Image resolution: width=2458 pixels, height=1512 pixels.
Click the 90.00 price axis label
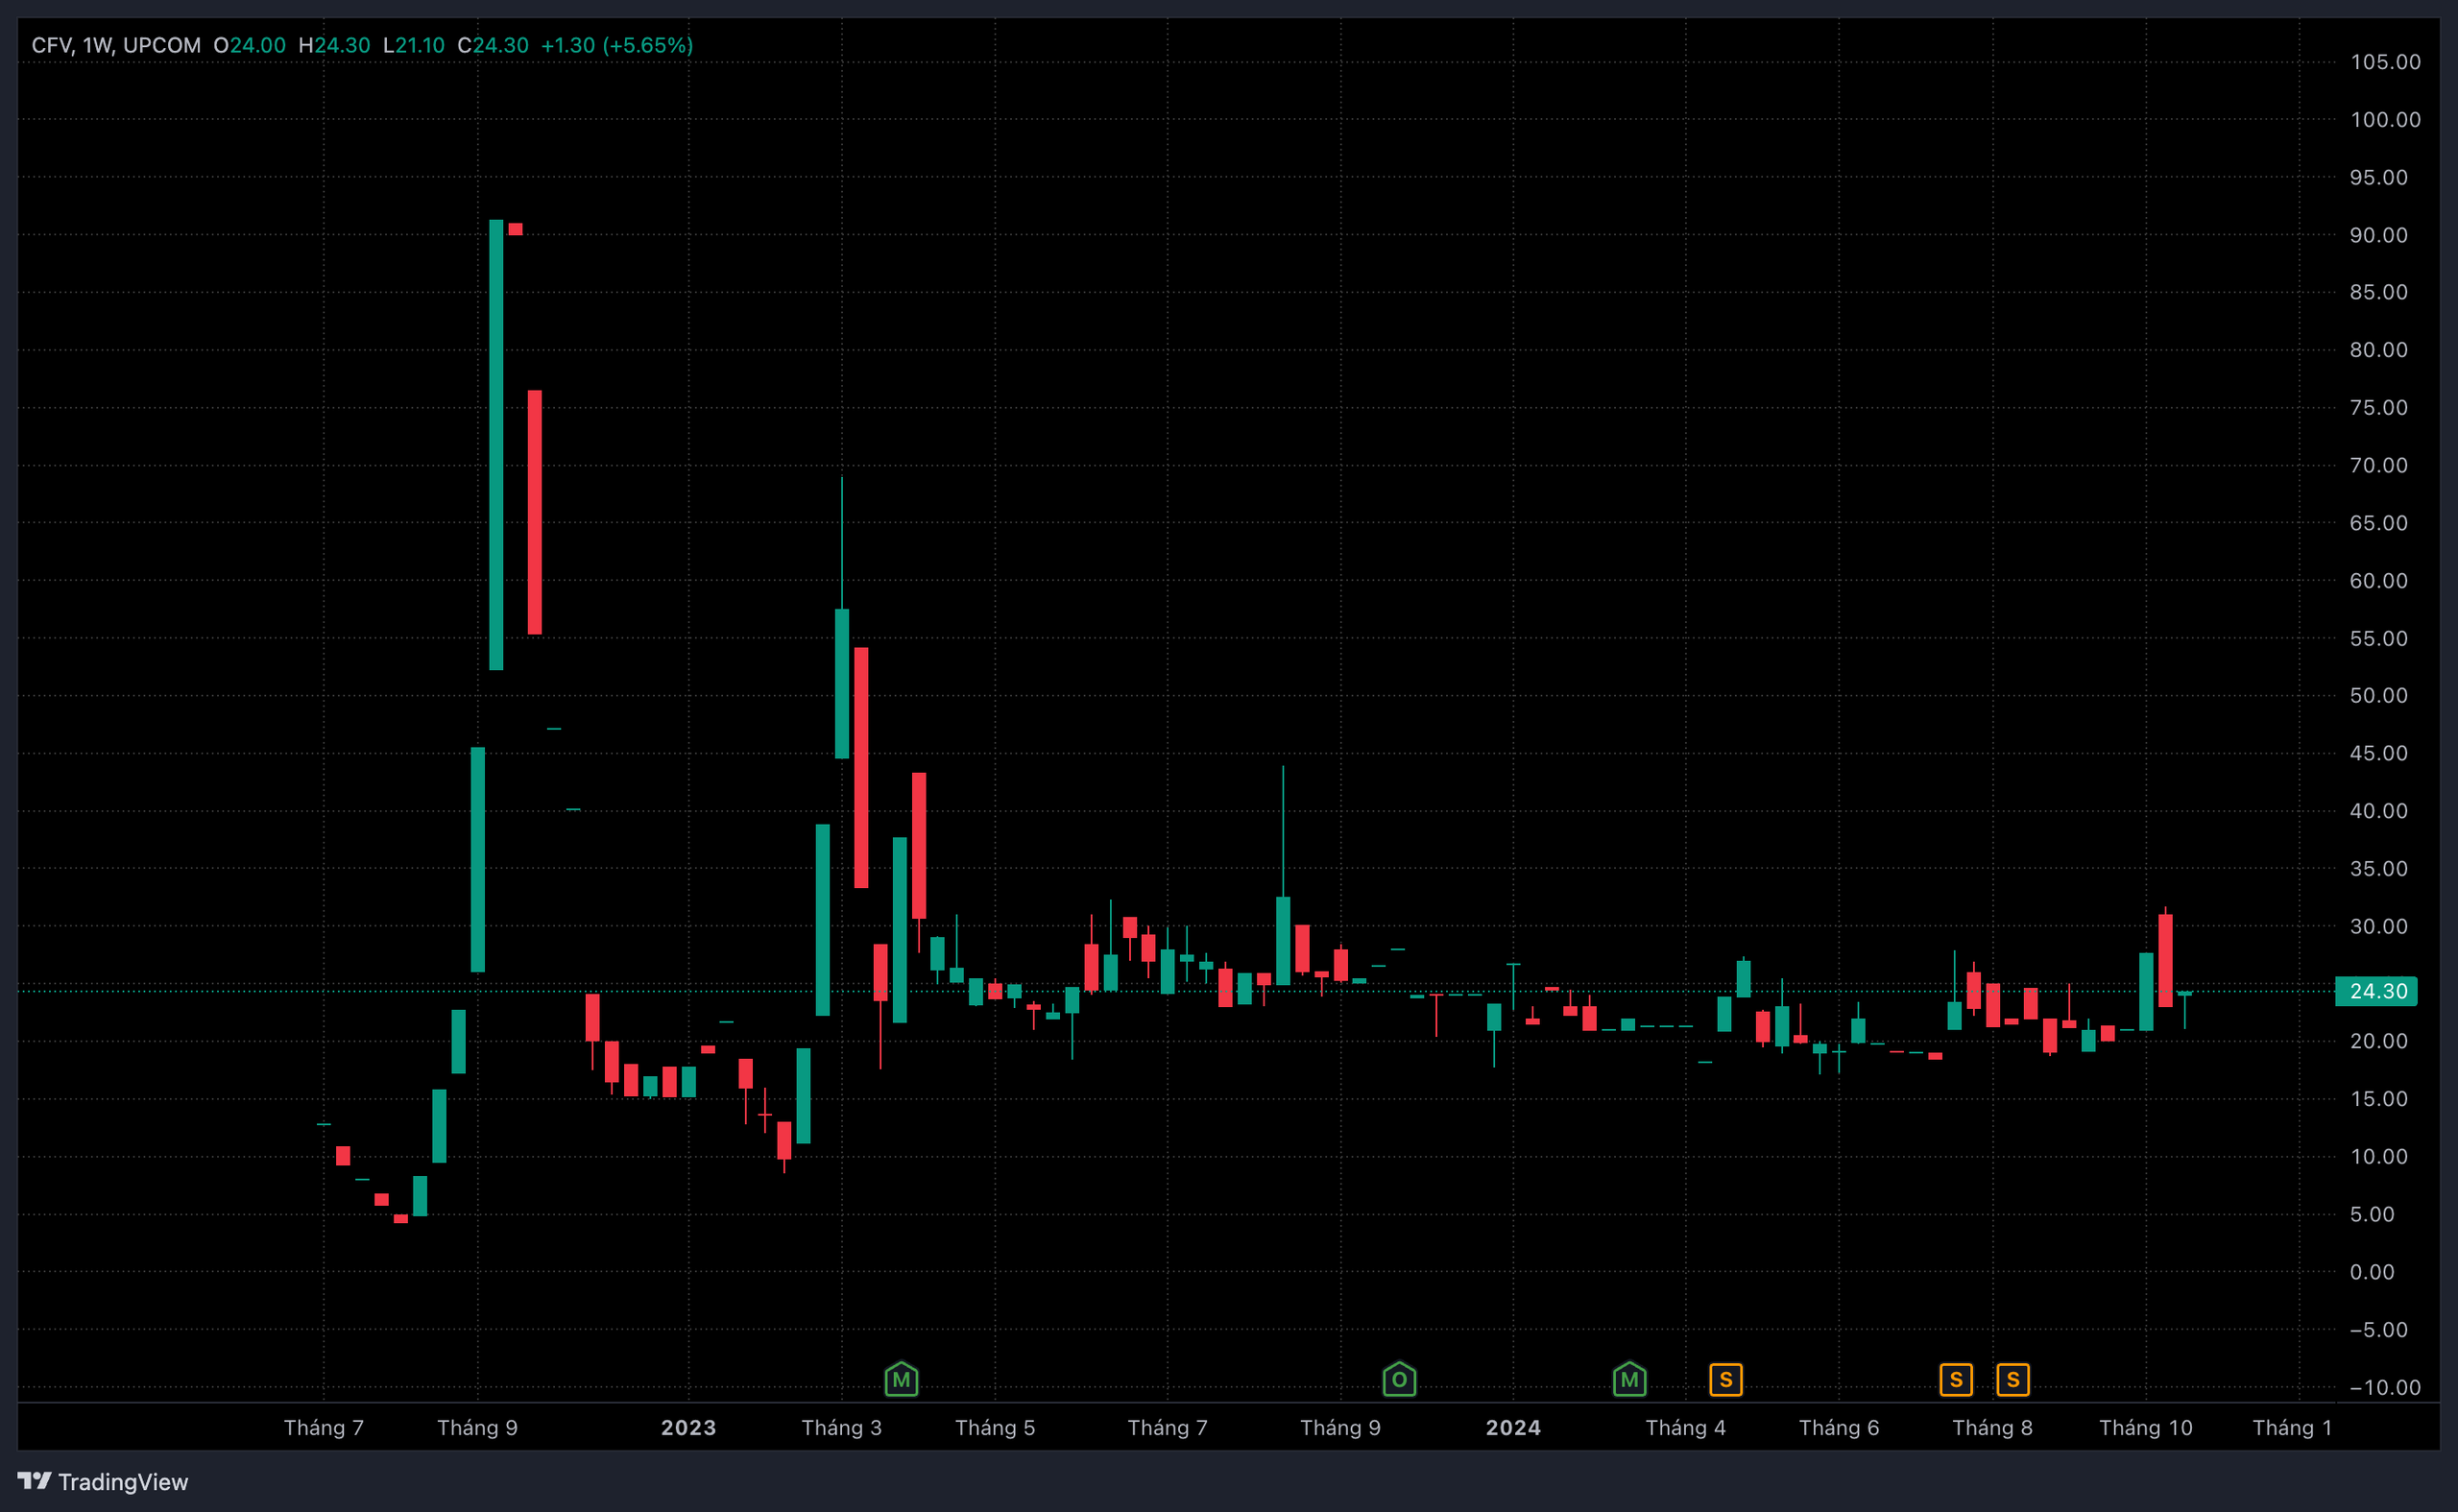pyautogui.click(x=2378, y=235)
